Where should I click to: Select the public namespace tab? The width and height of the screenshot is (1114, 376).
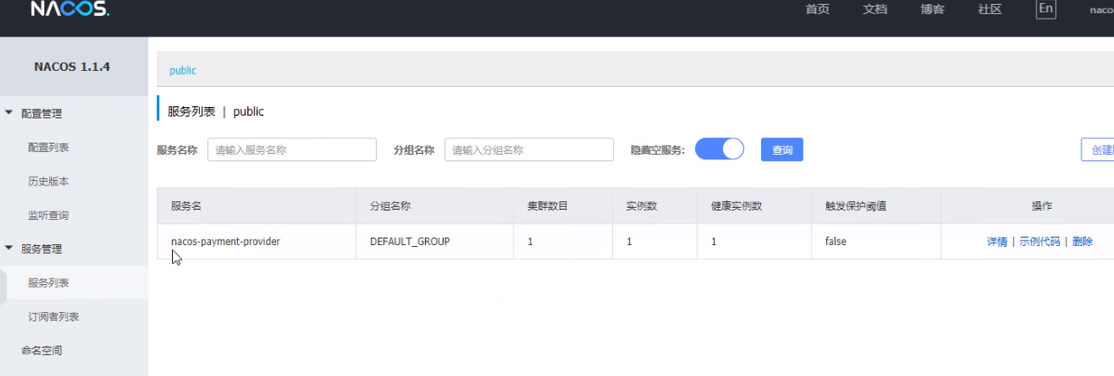coord(183,71)
